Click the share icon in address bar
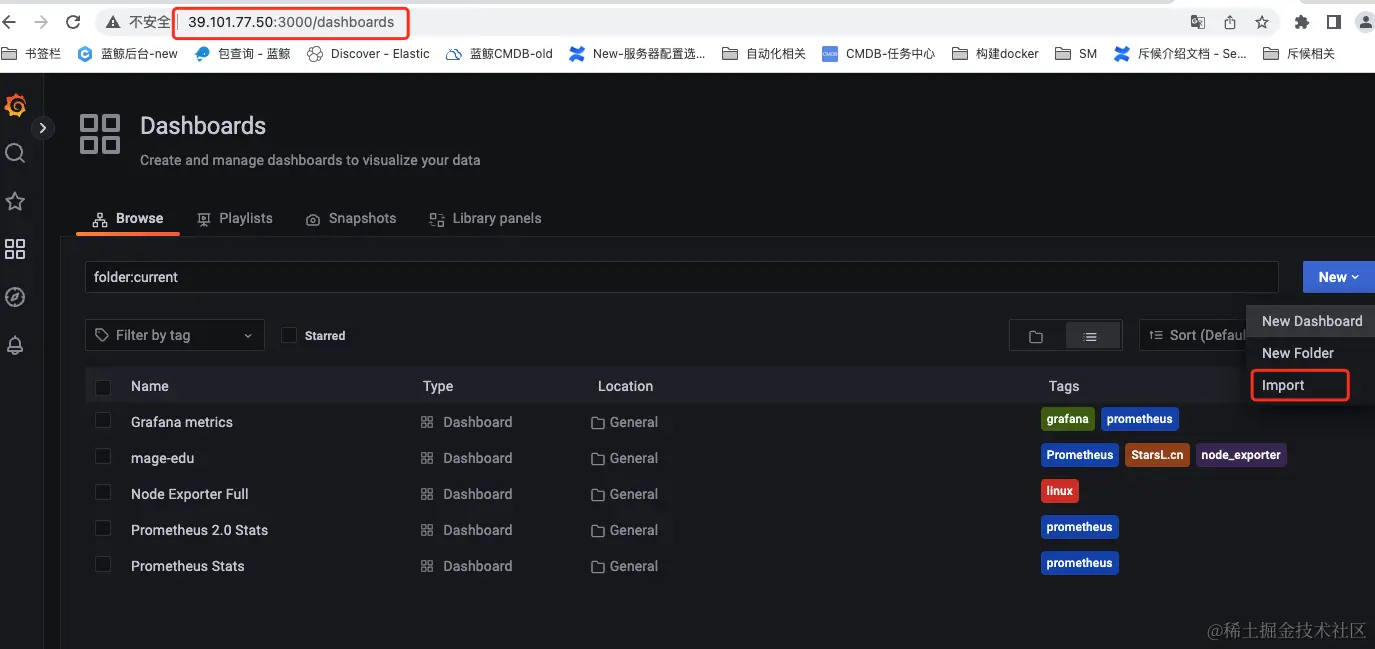The height and width of the screenshot is (649, 1375). coord(1229,22)
